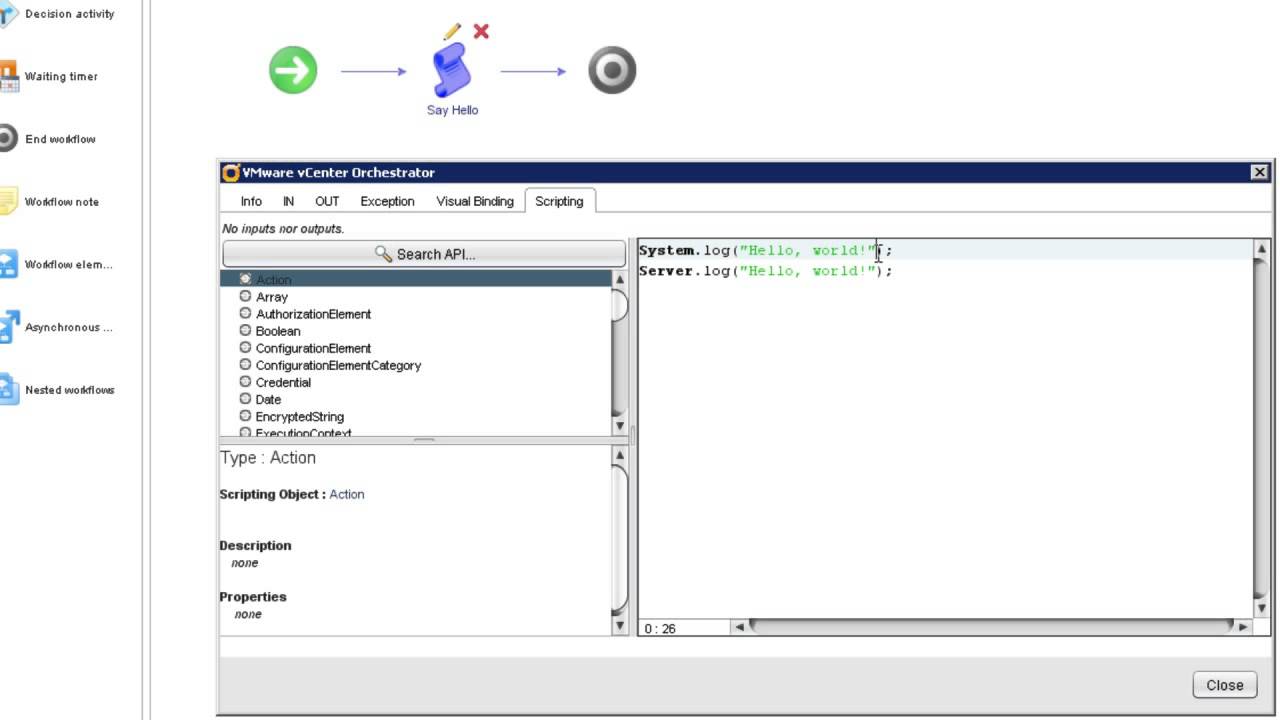Click the icon beside ConfigurationElement

(245, 347)
